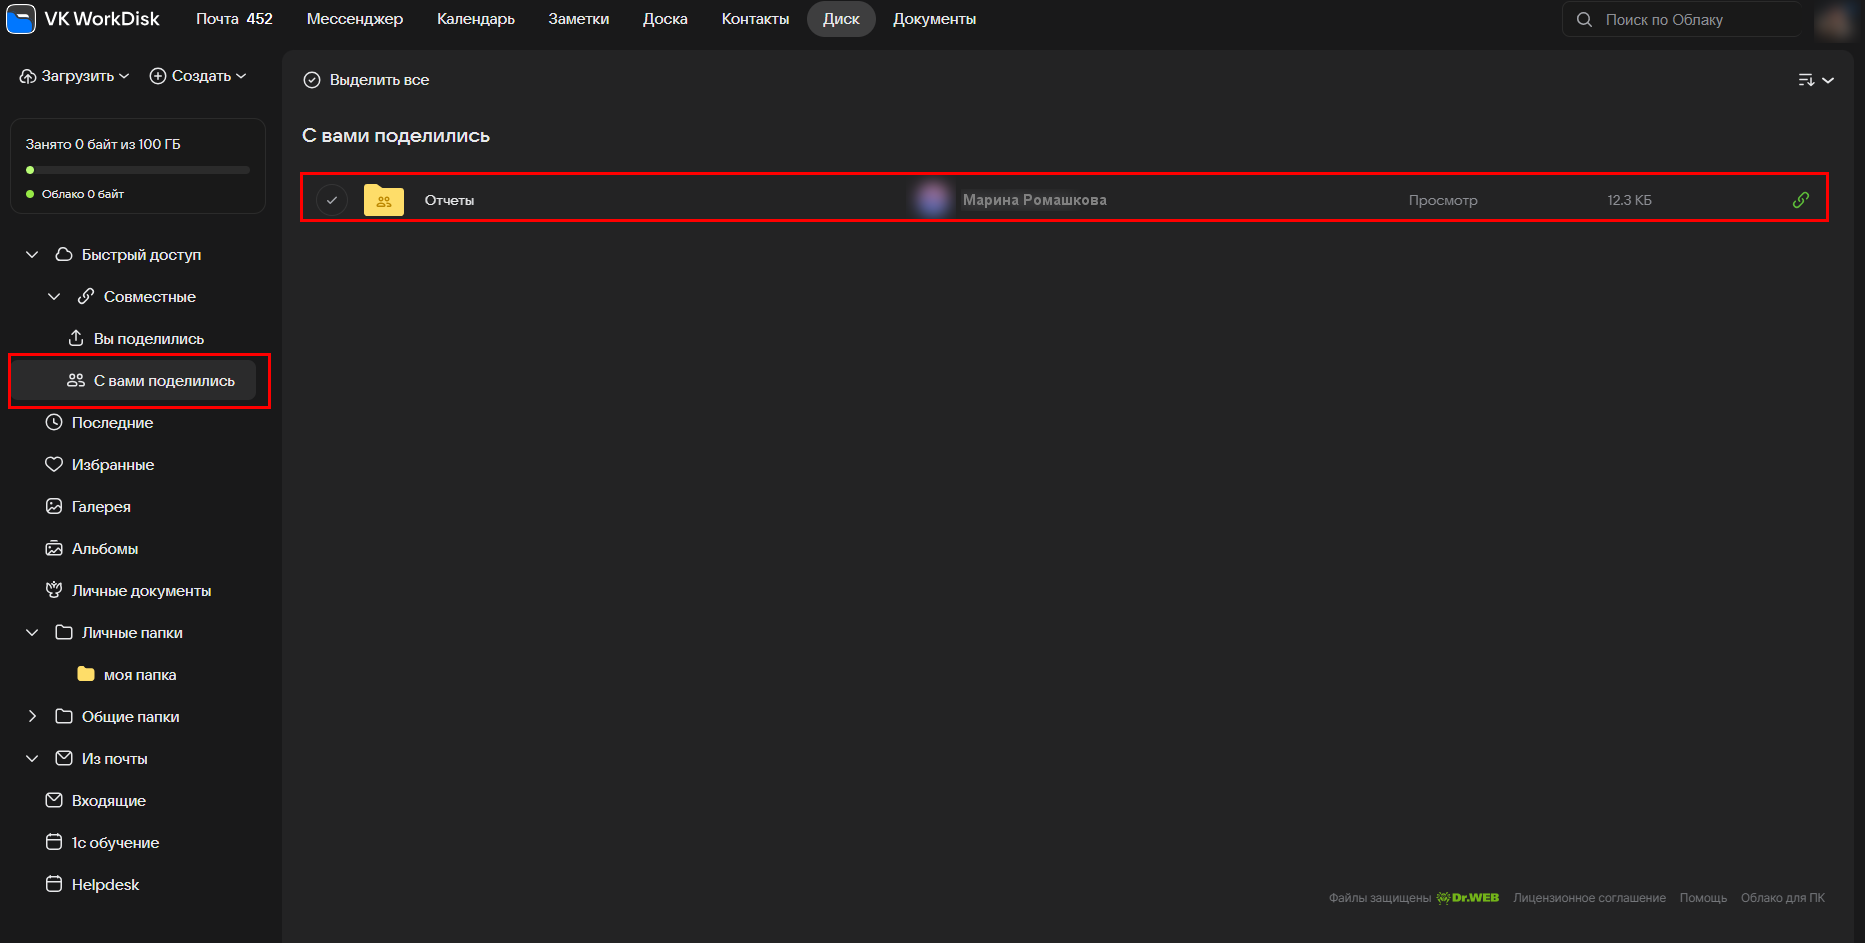Open Личные документы section
1865x943 pixels.
tap(141, 591)
